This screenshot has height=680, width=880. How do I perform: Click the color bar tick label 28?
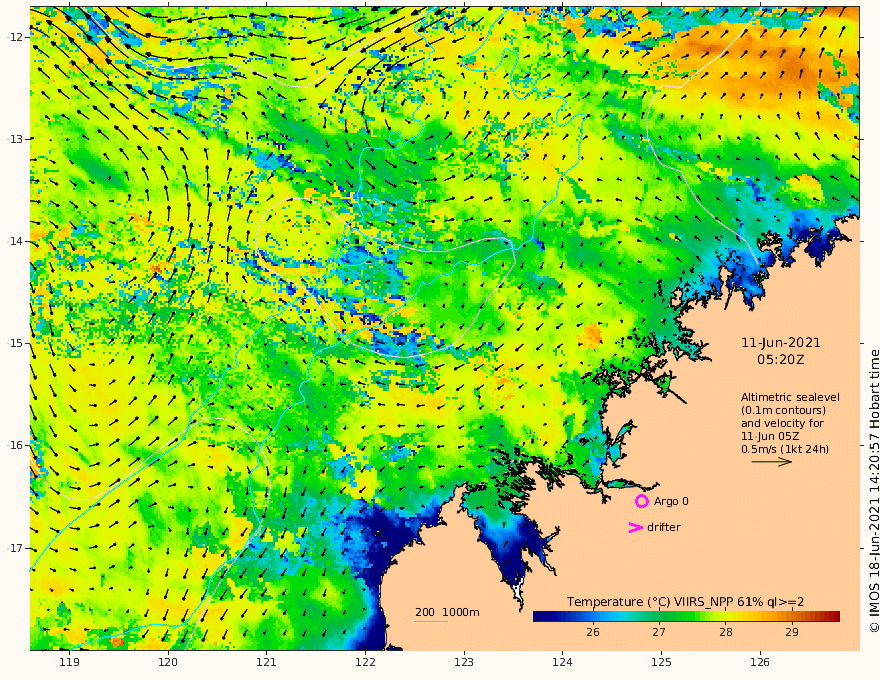(x=726, y=632)
